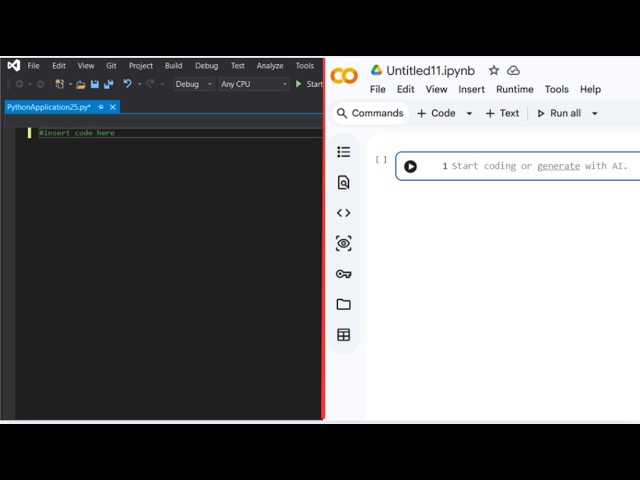640x480 pixels.
Task: Open the Project menu
Action: [141, 66]
